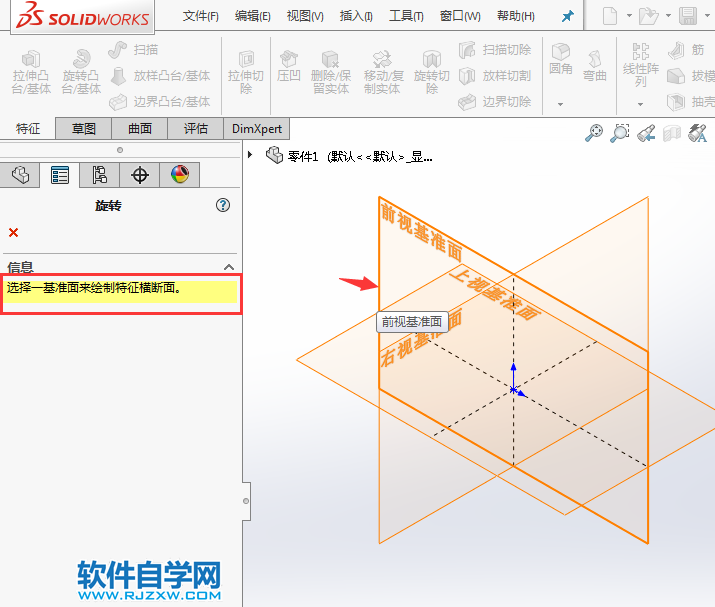Click the Move/Copy Bodies (移动/复制实体) tool

click(383, 72)
